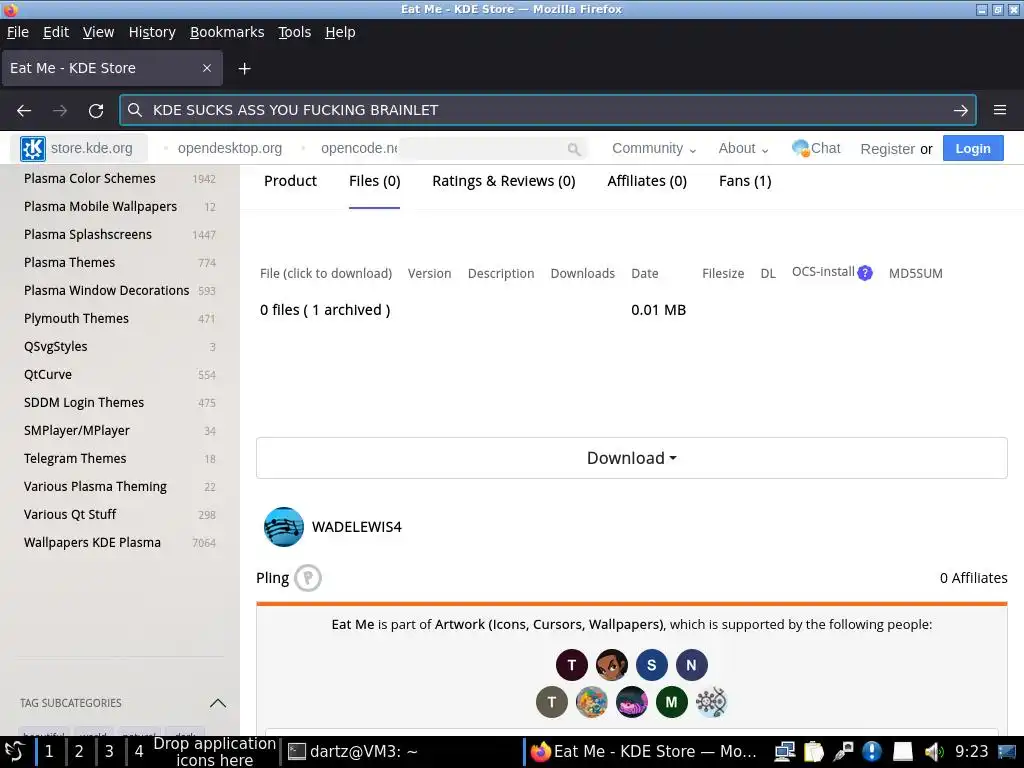Screen dimensions: 1024x768
Task: Click the clipboard tray icon
Action: (814, 752)
